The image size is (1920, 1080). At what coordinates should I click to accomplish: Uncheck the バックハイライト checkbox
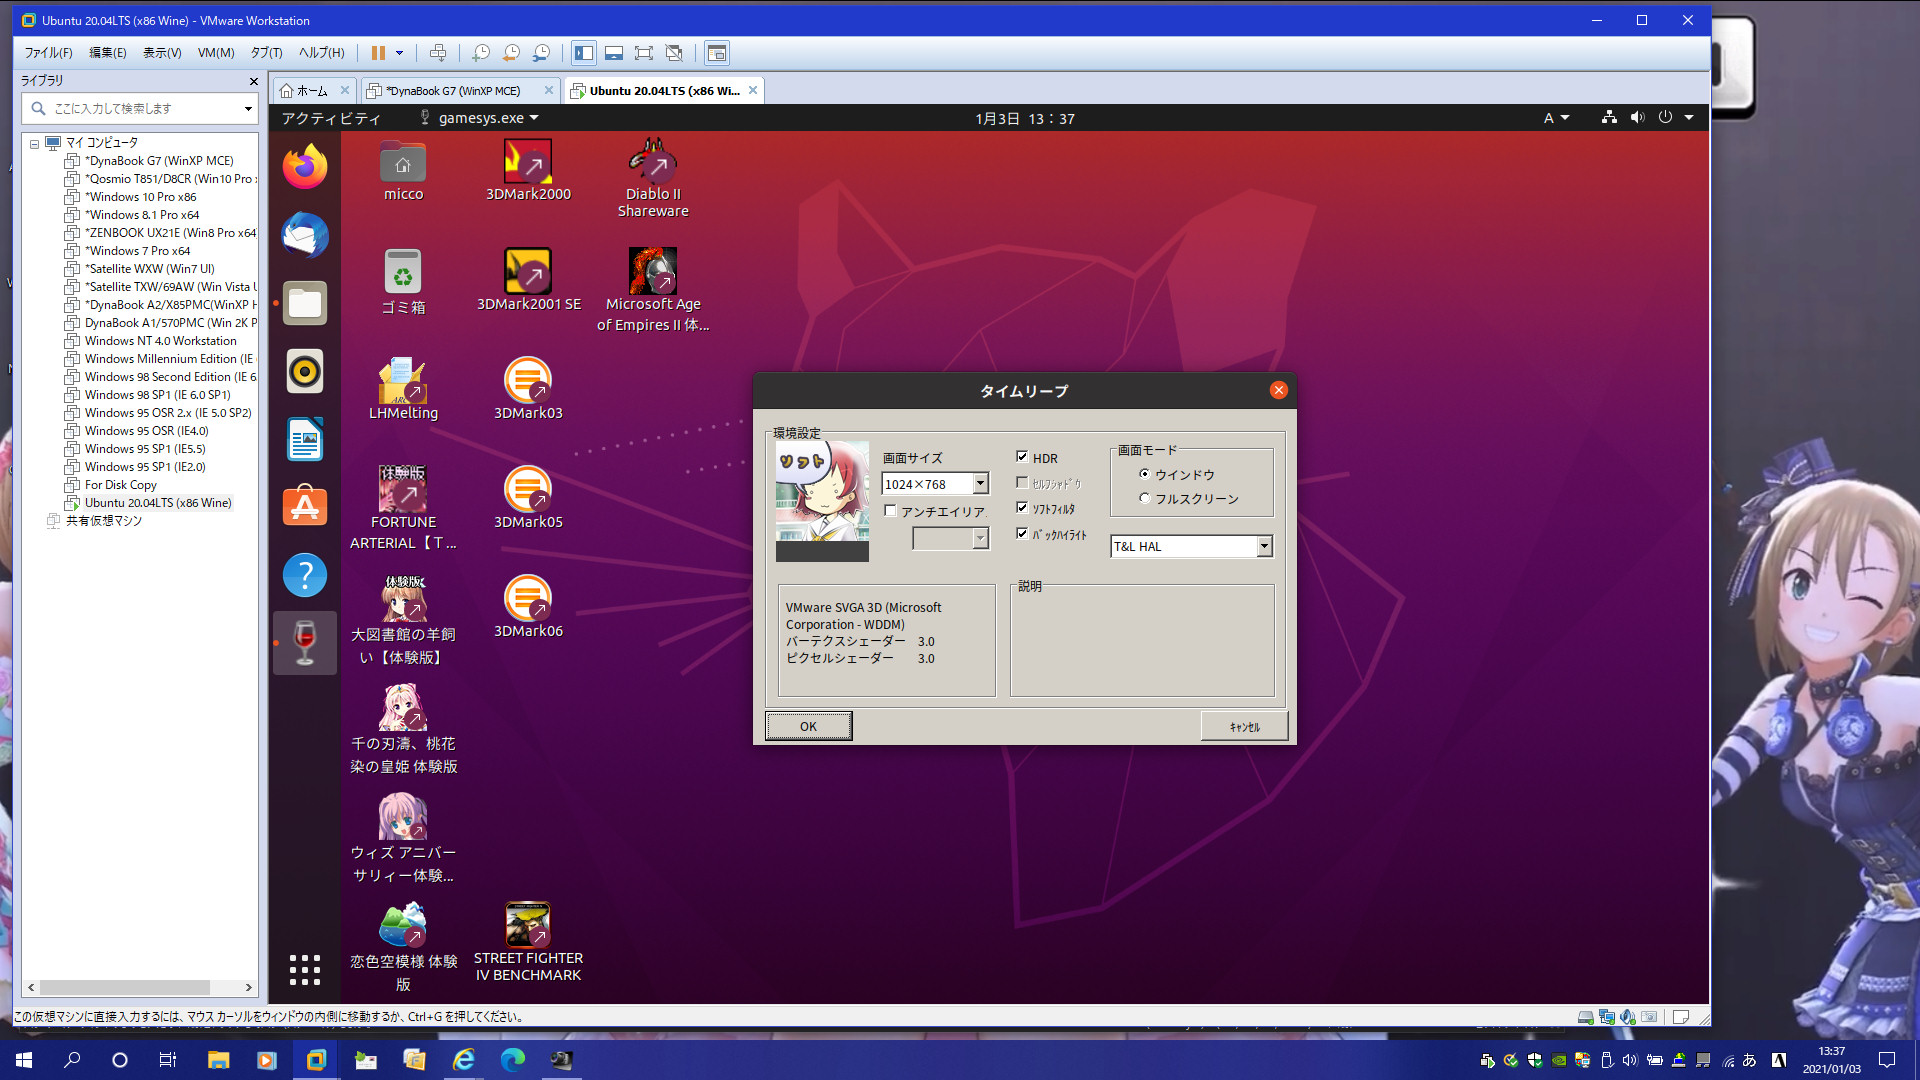tap(1022, 534)
